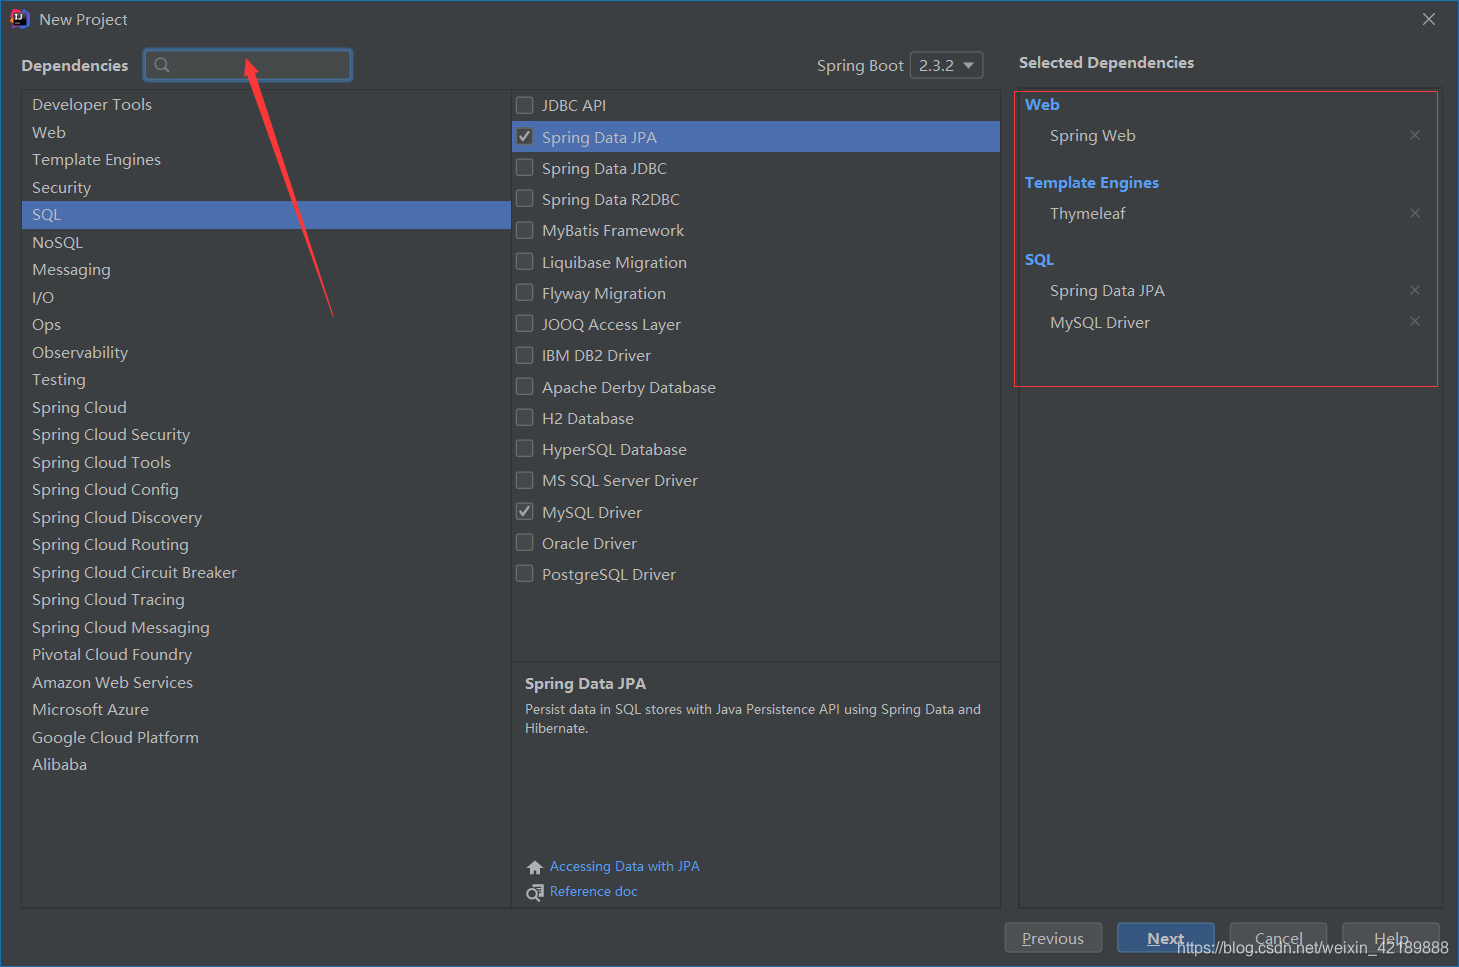This screenshot has width=1459, height=967.
Task: Open the Help button
Action: coord(1391,938)
